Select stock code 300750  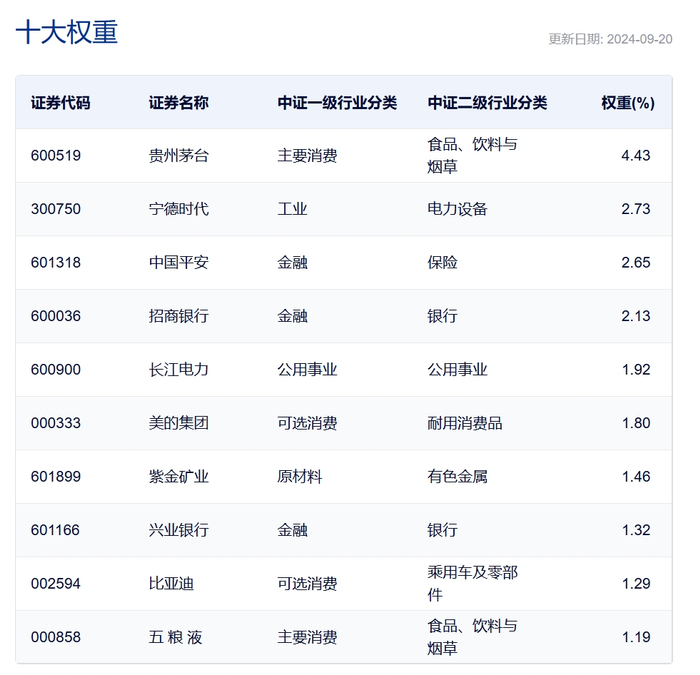click(x=56, y=209)
